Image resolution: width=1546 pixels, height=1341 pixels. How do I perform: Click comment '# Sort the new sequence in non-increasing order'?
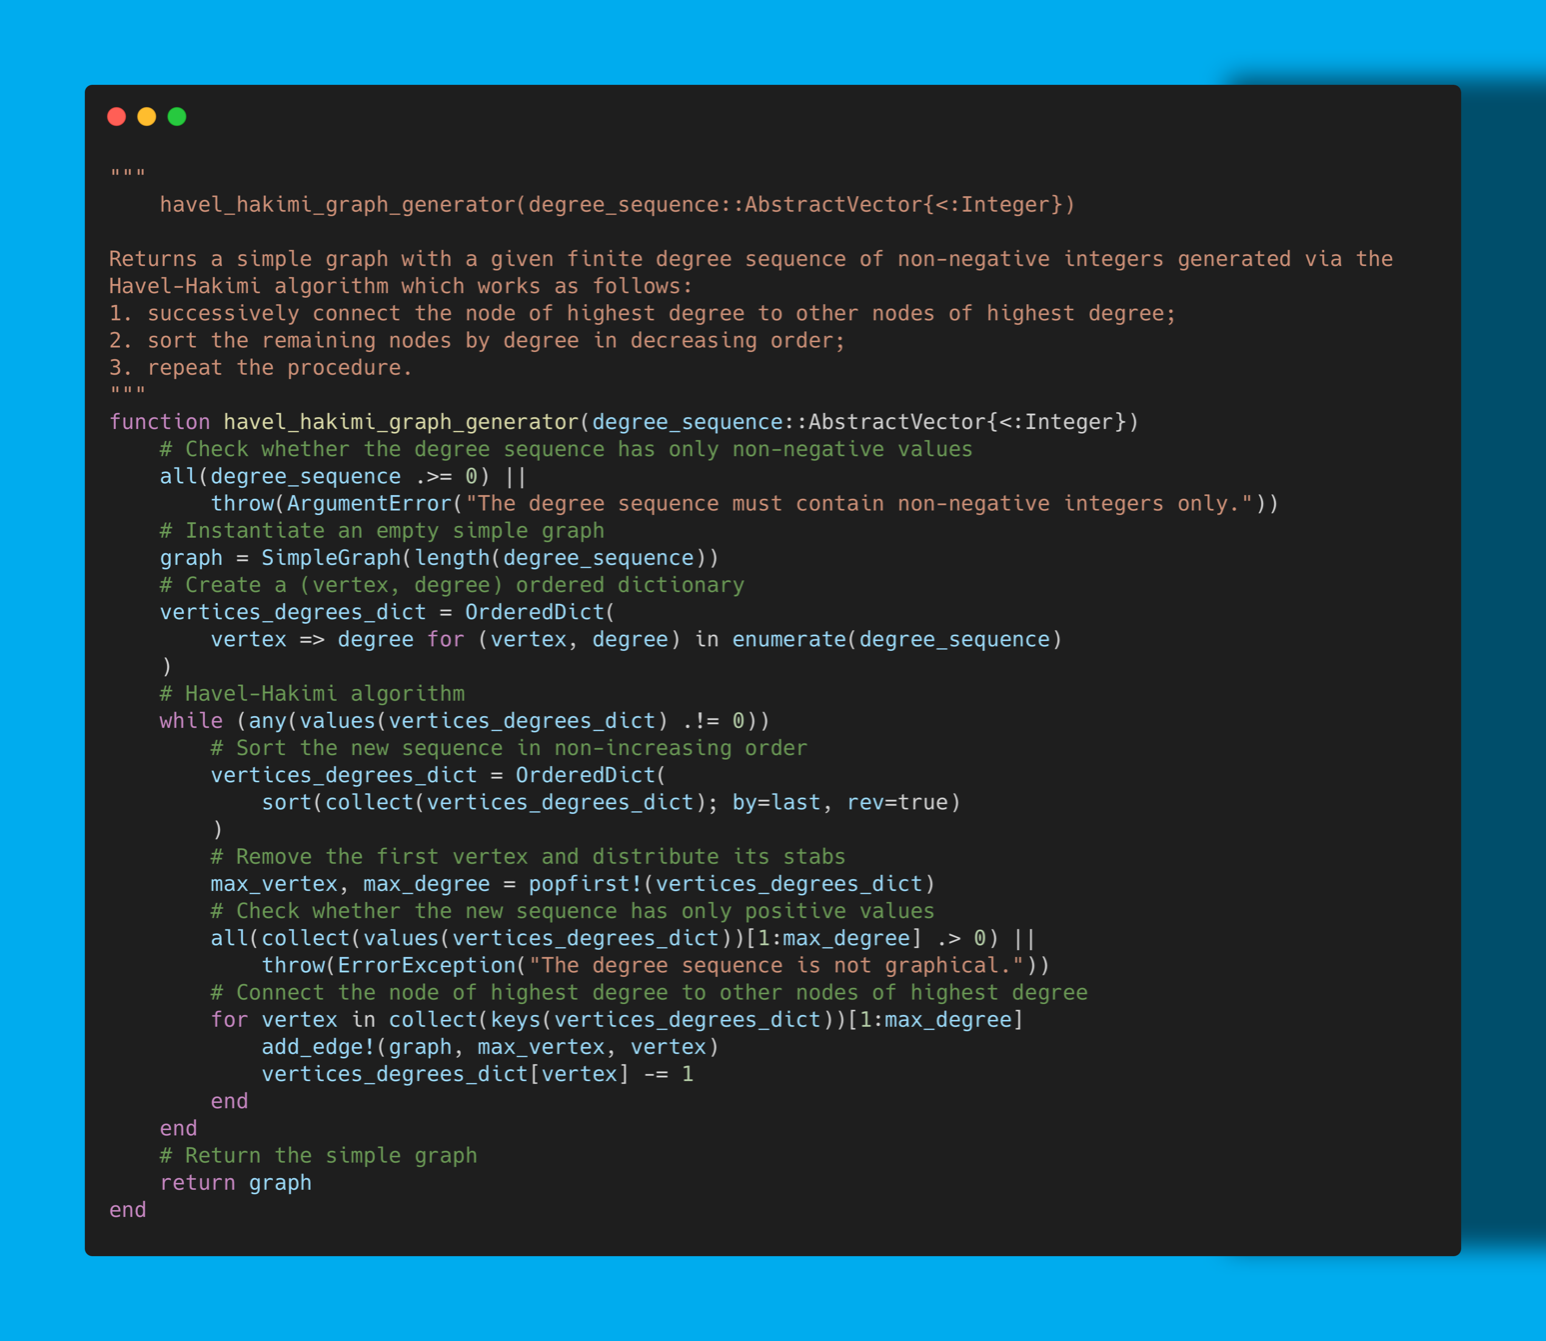[x=509, y=748]
